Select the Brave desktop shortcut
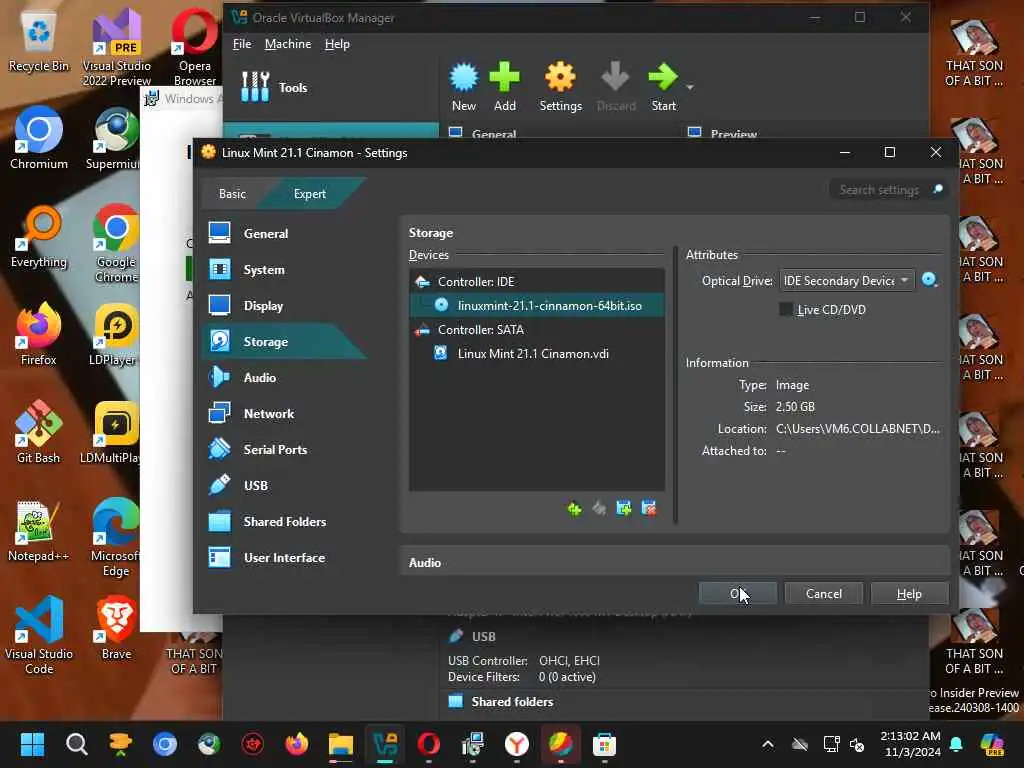 tap(116, 628)
